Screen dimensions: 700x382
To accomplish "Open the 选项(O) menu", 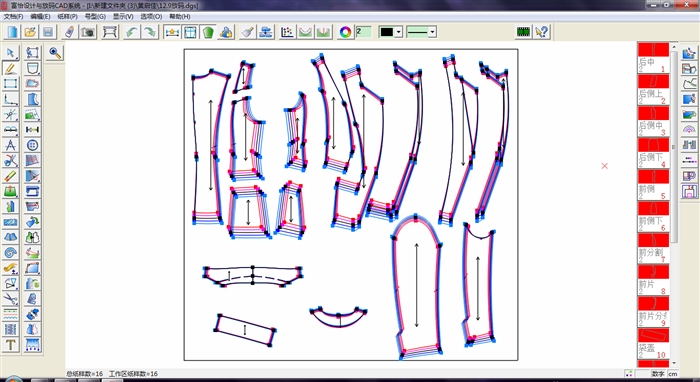I will pos(151,17).
